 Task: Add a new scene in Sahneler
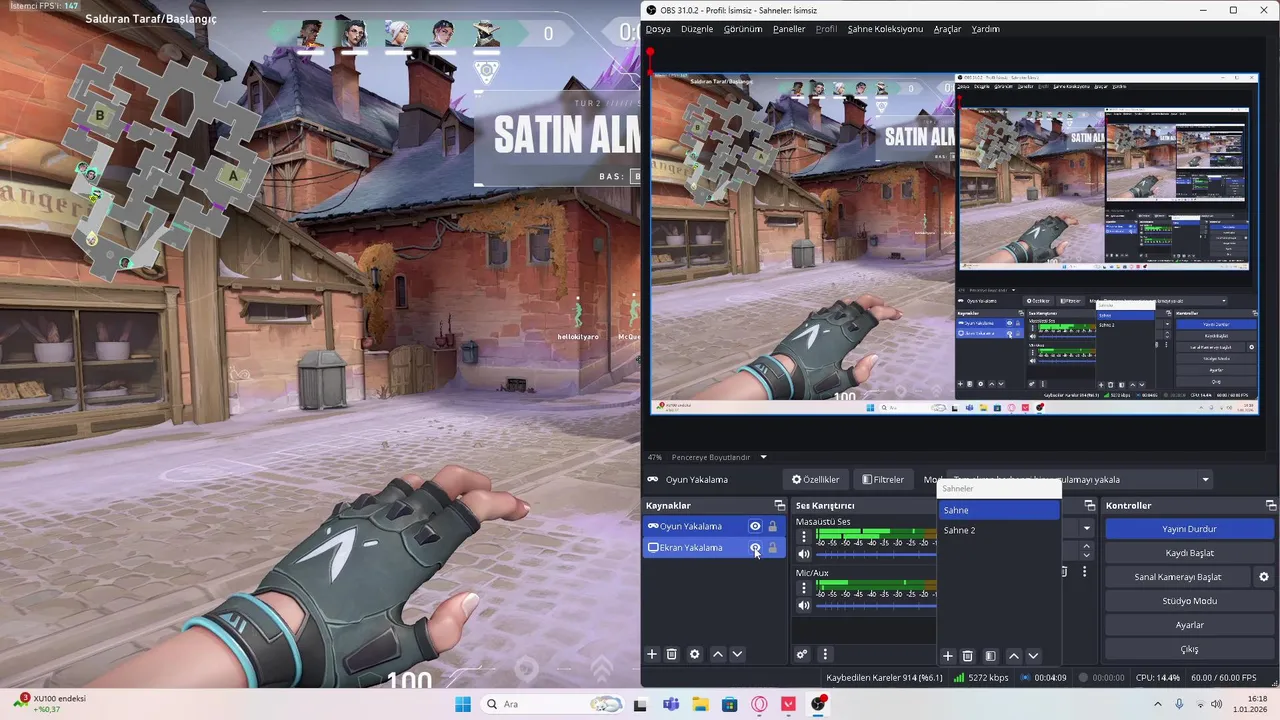coord(948,656)
